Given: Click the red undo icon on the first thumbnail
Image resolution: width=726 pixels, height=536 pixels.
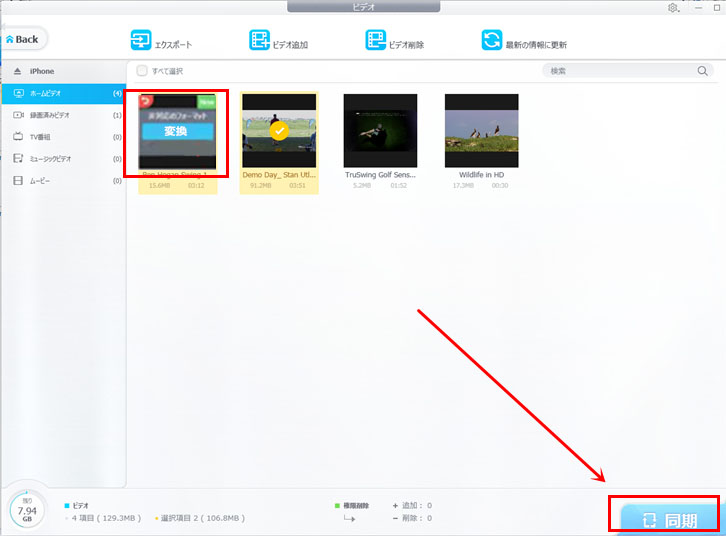Looking at the screenshot, I should [x=146, y=100].
